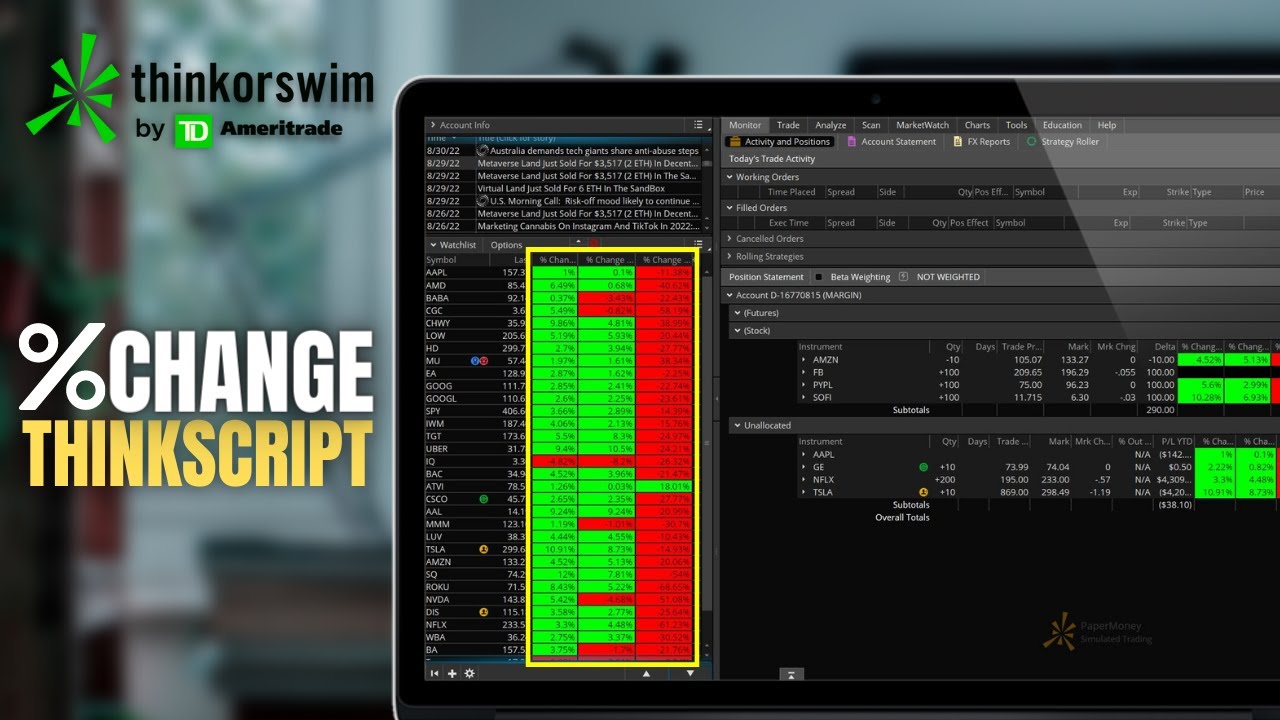Image resolution: width=1280 pixels, height=720 pixels.
Task: Expand the NFLX position row
Action: coord(804,479)
